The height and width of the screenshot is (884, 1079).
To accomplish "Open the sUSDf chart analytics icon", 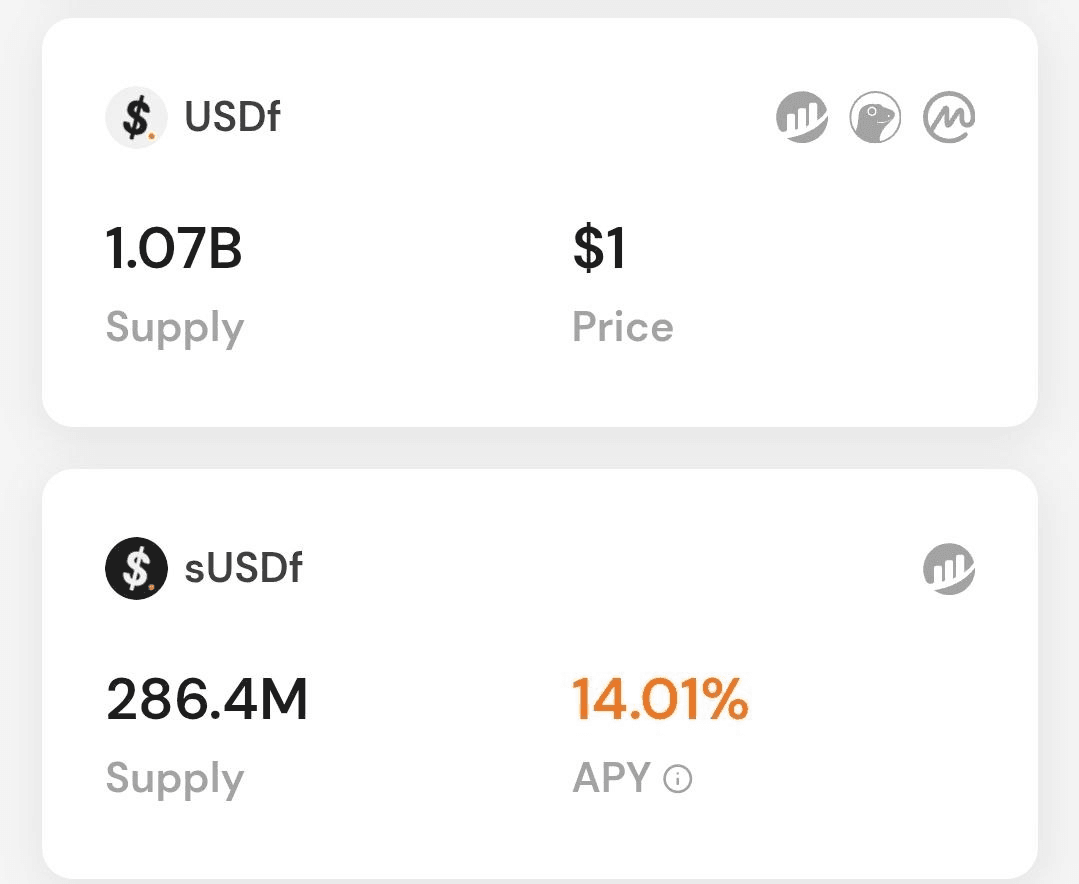I will [949, 568].
